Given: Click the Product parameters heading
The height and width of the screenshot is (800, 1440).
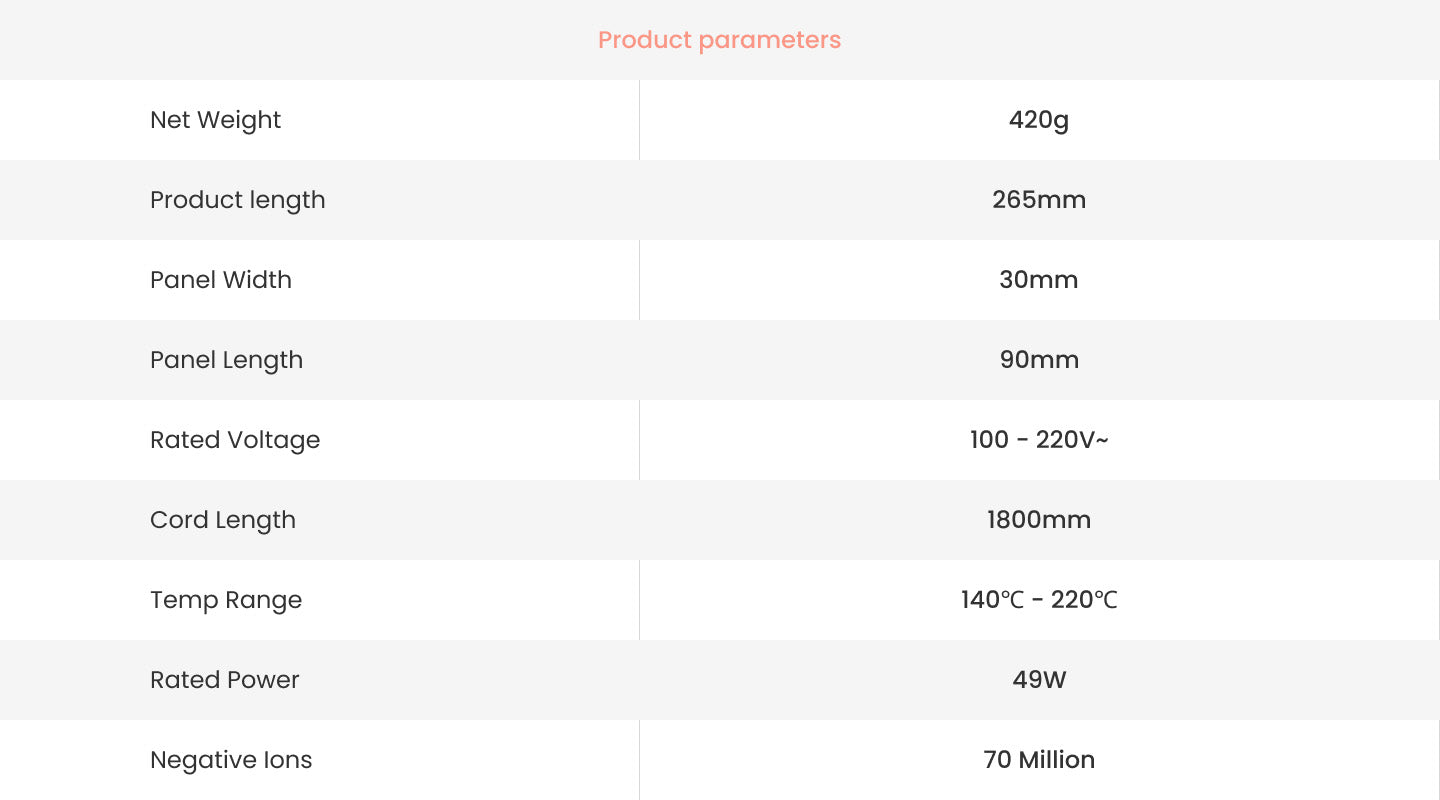Looking at the screenshot, I should coord(719,40).
